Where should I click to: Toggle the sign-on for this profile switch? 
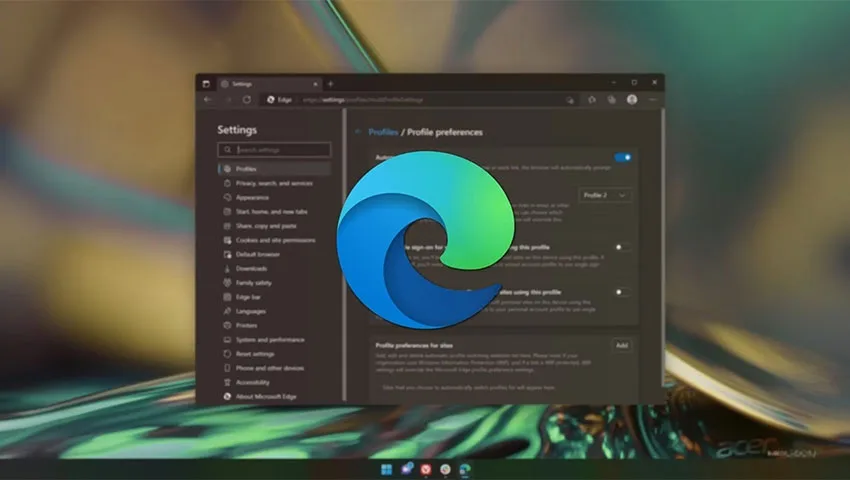(622, 247)
